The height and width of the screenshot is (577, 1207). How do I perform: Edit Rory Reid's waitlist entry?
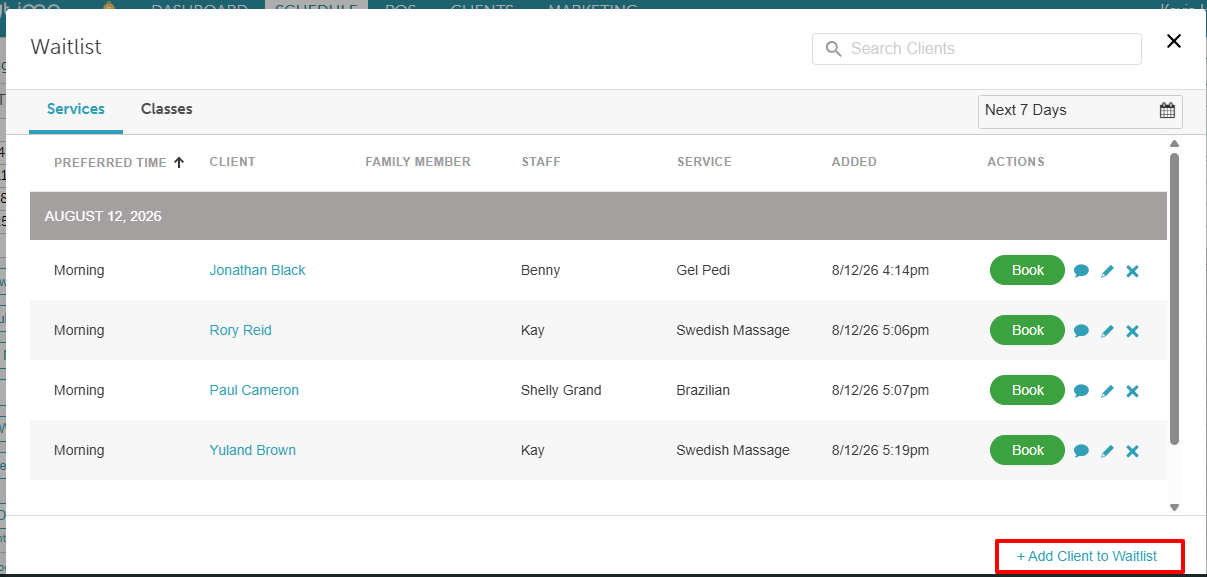(x=1107, y=331)
